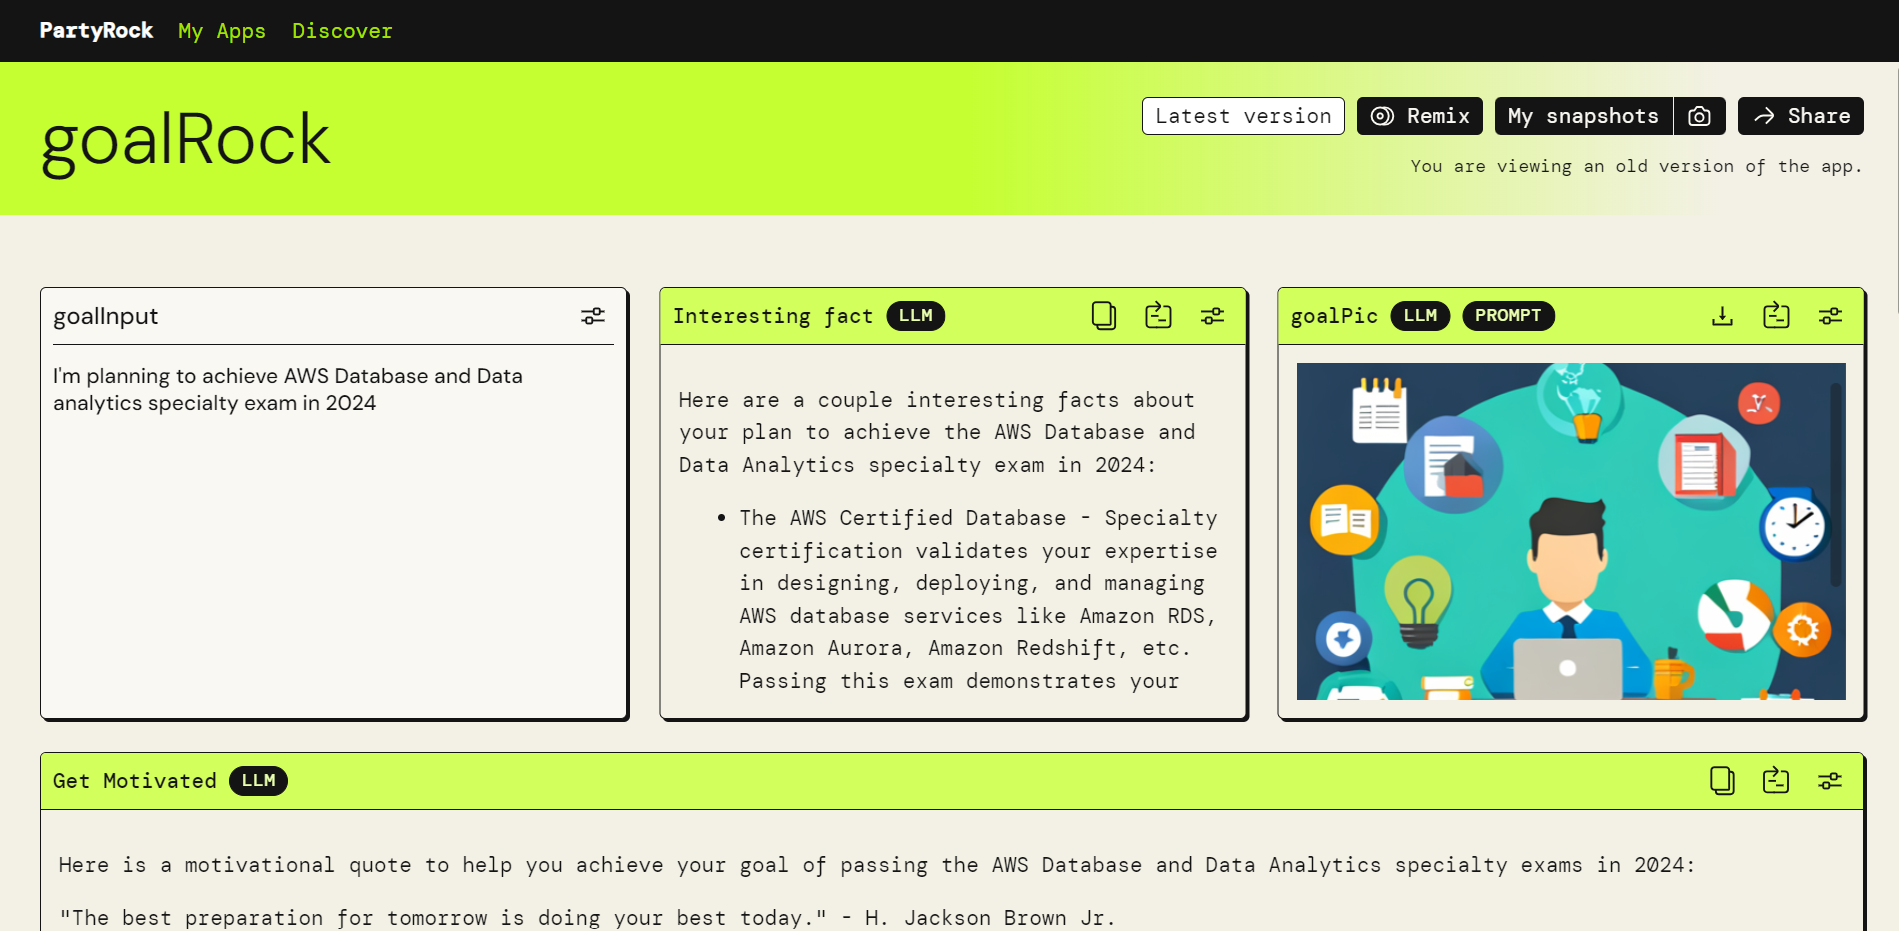Share the goalRock app

click(1801, 116)
